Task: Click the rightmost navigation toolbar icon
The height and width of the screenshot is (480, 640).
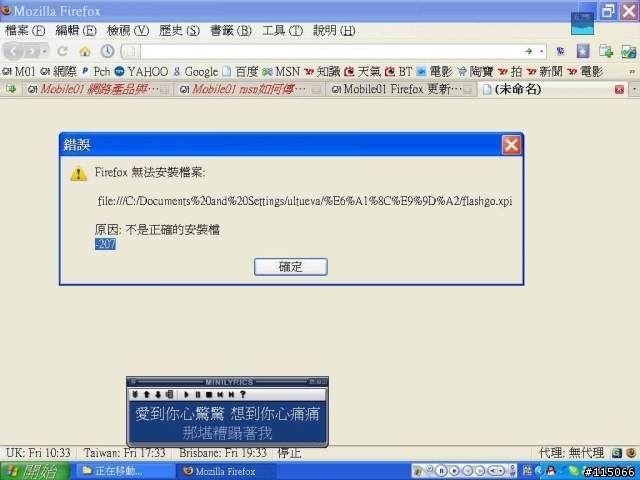Action: point(628,51)
